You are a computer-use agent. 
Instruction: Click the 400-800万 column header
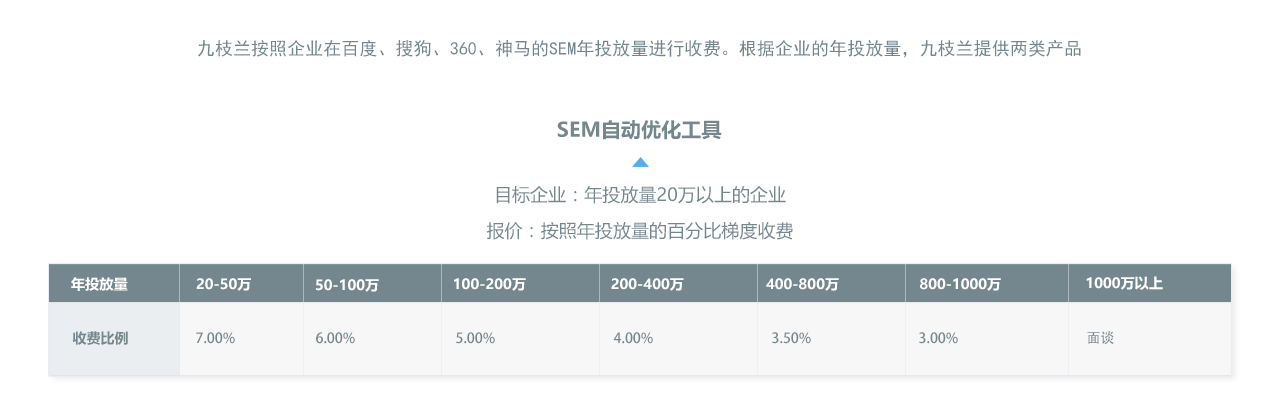(832, 284)
